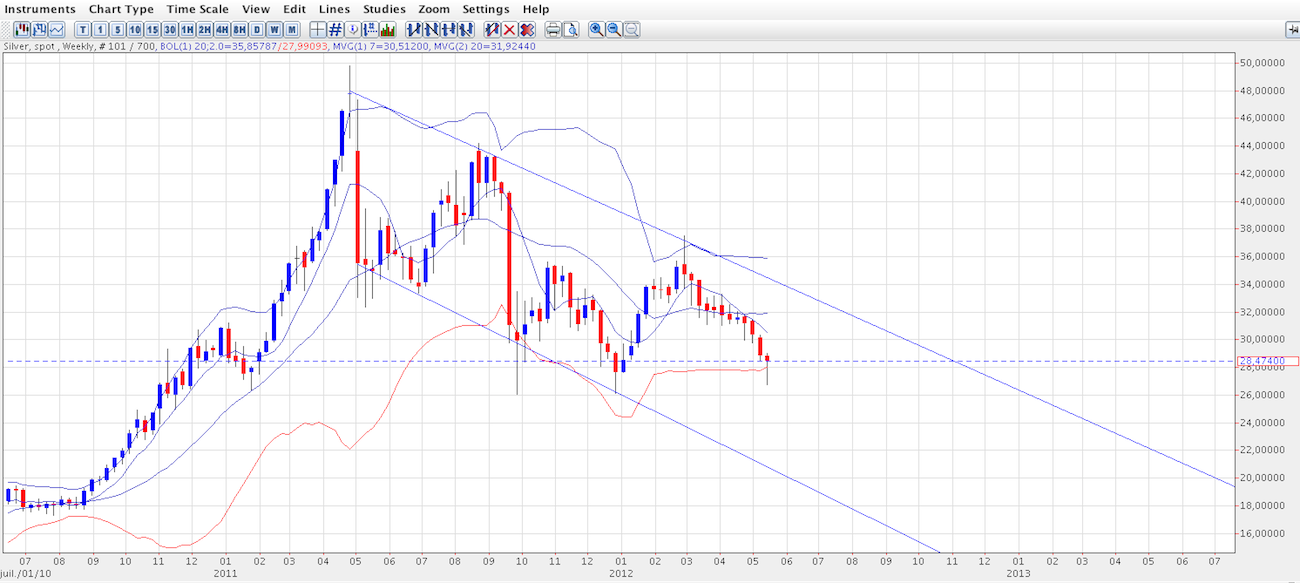Open the Chart Type menu
The image size is (1300, 583).
point(121,9)
